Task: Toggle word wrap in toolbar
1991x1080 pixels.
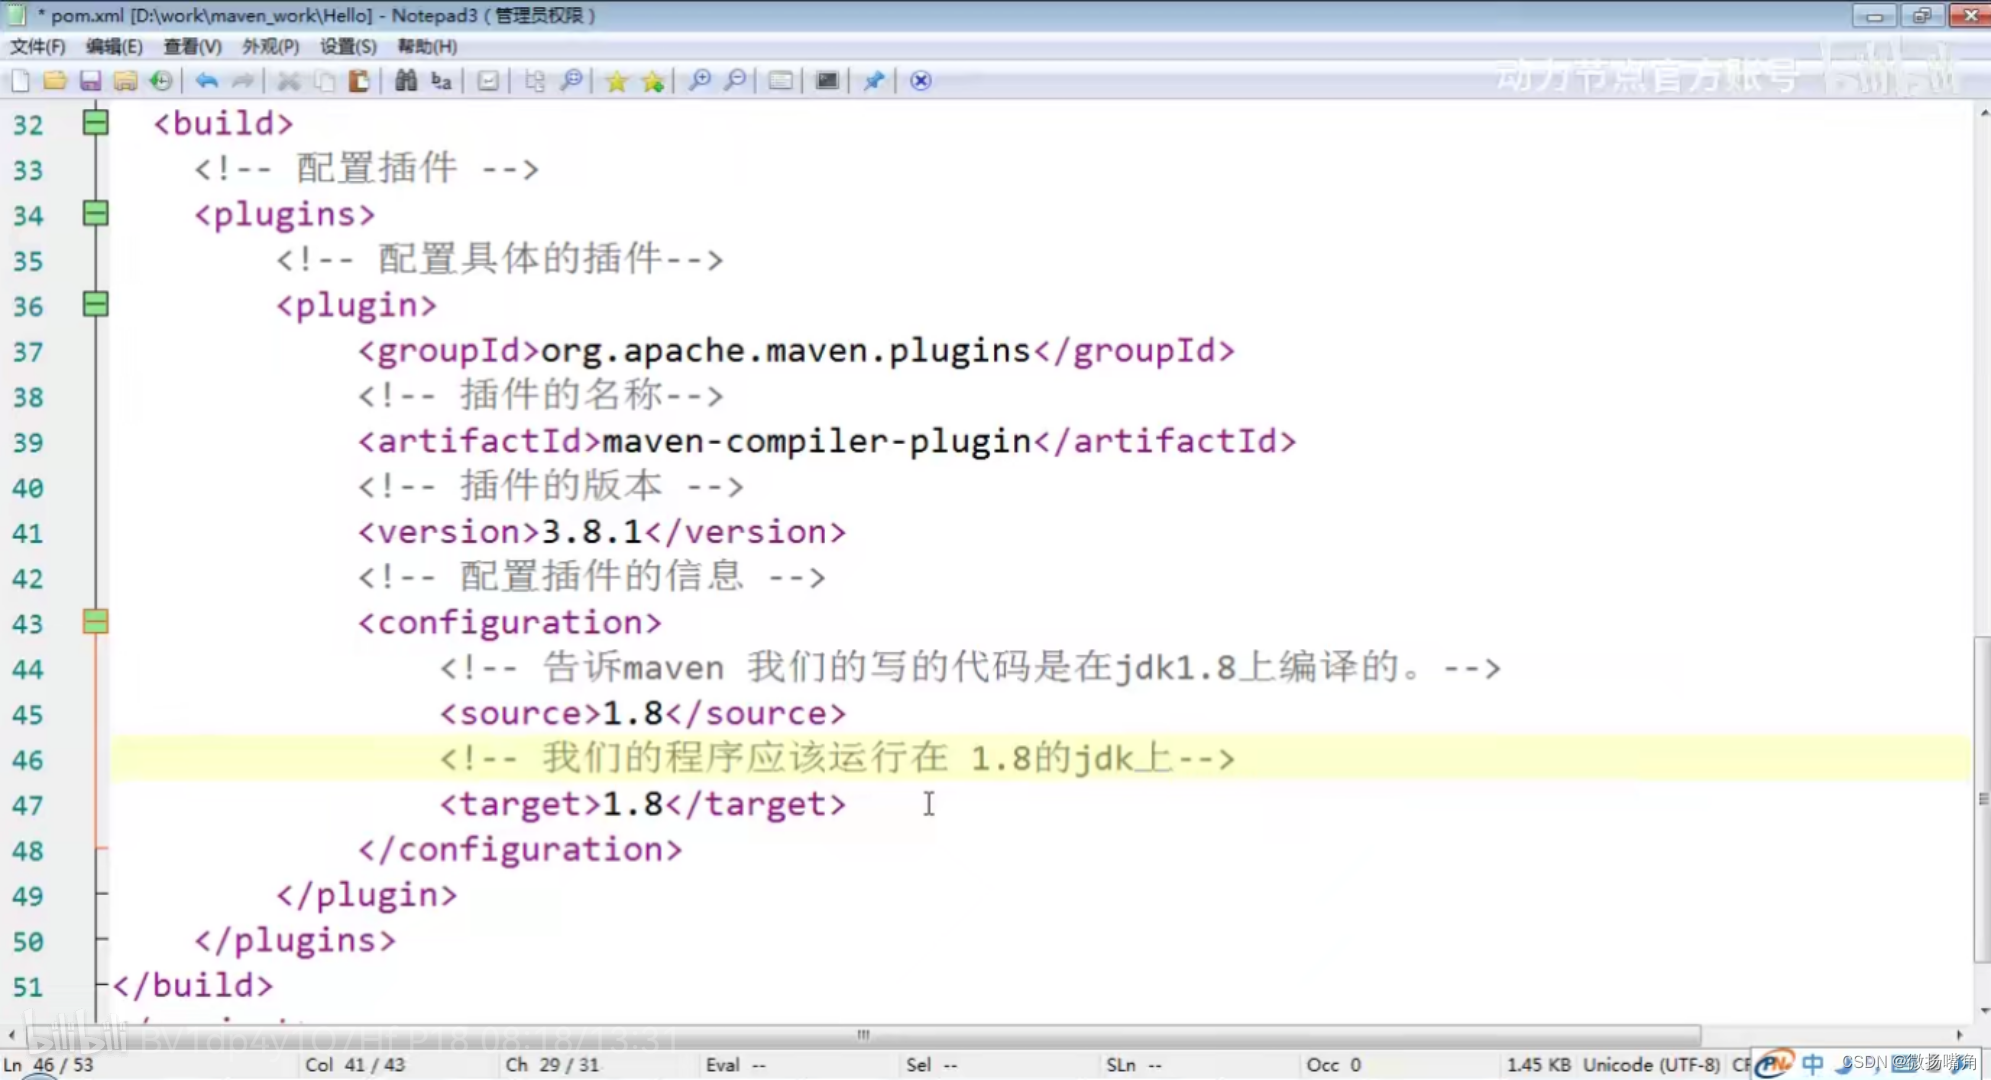Action: coord(488,81)
